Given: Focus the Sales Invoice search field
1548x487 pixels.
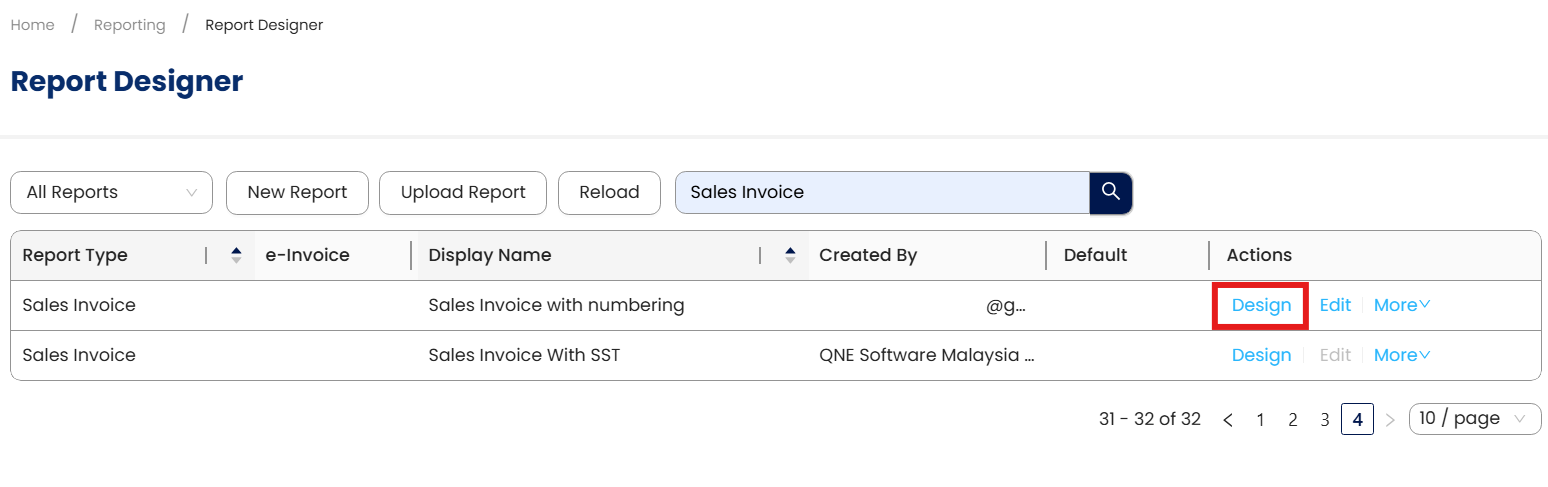Looking at the screenshot, I should pos(880,192).
